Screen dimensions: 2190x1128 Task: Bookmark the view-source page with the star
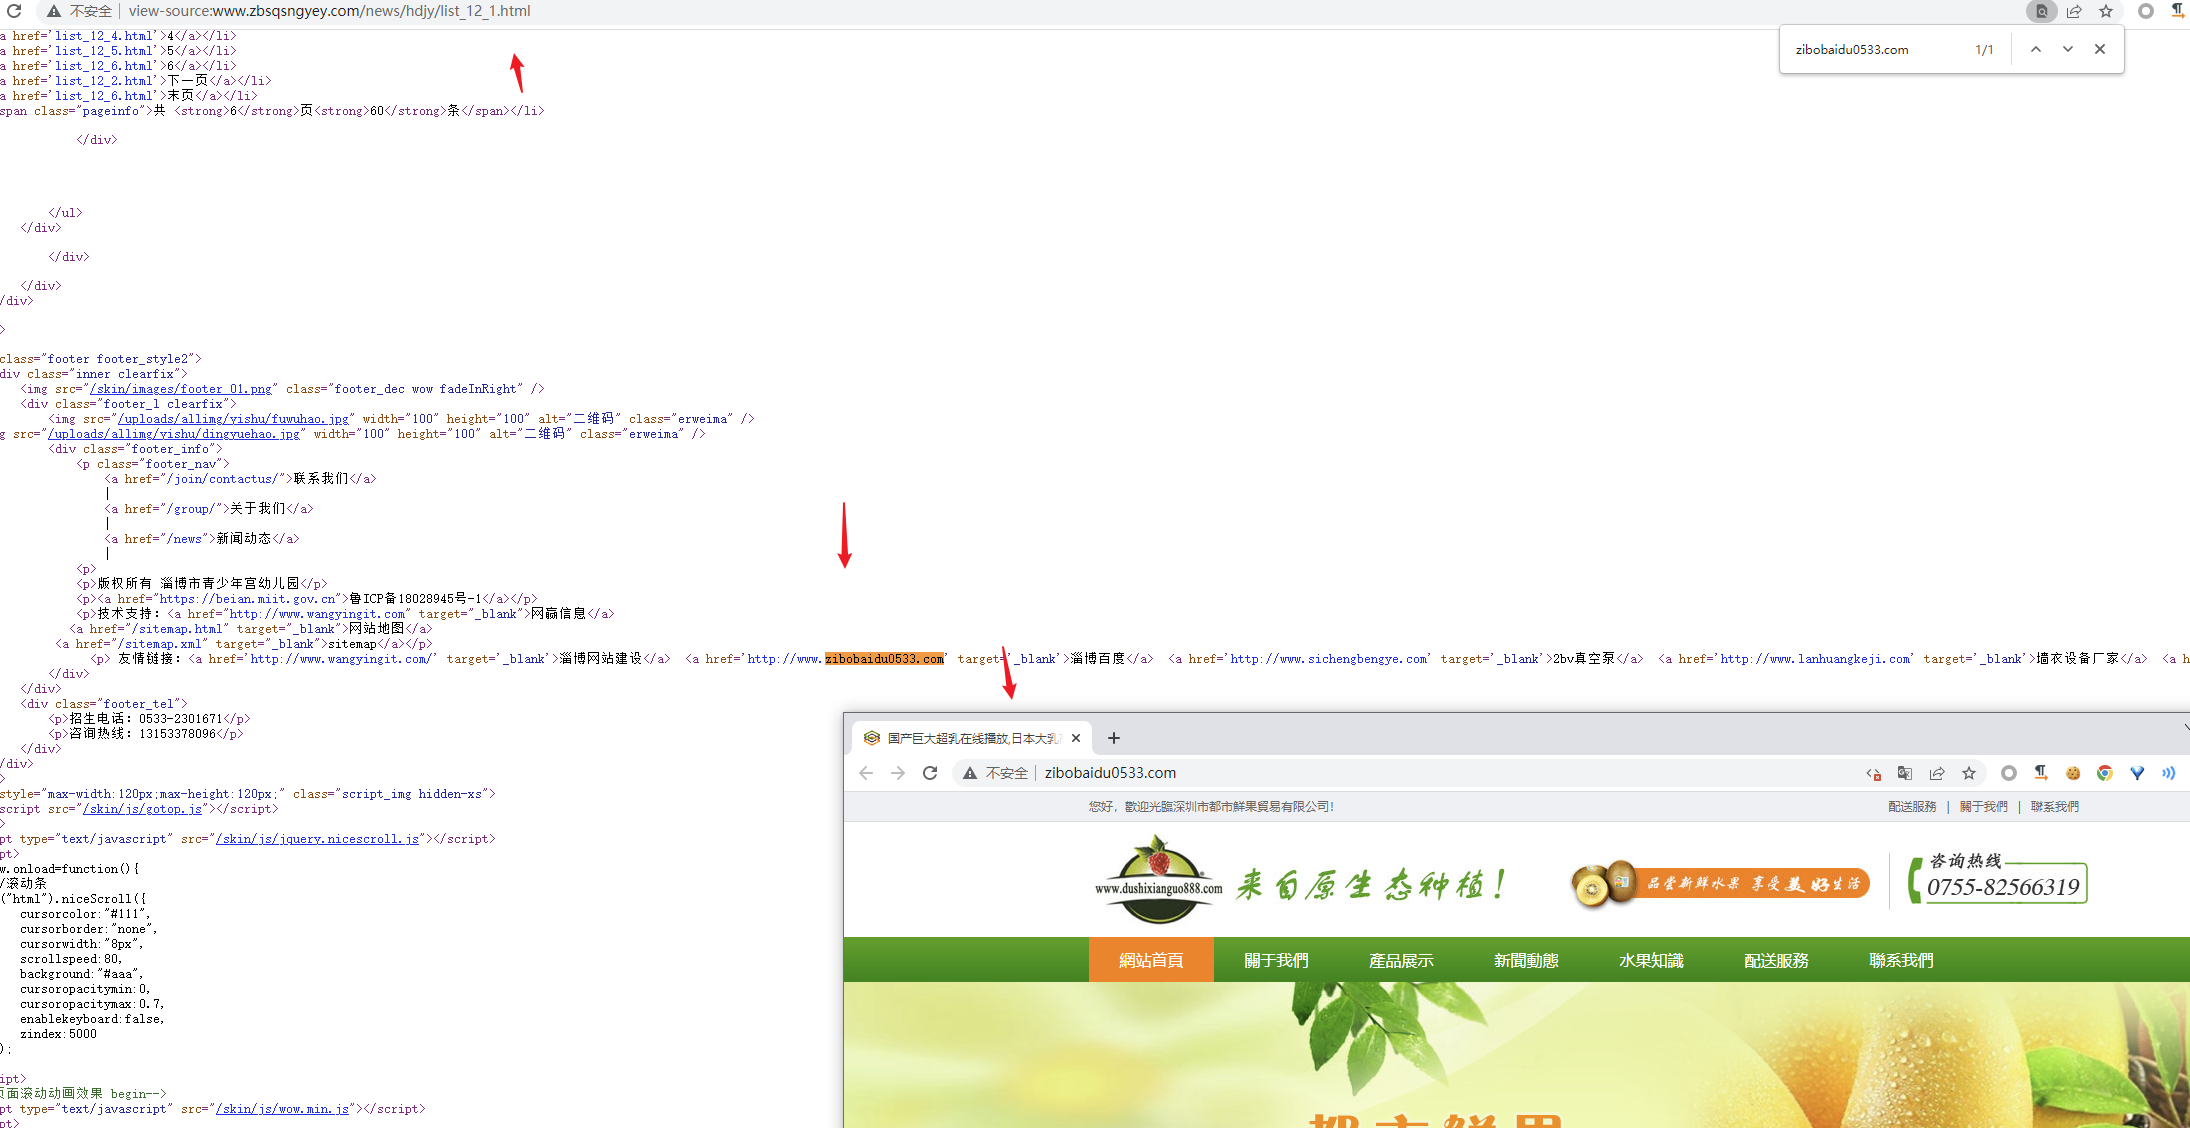tap(2106, 11)
